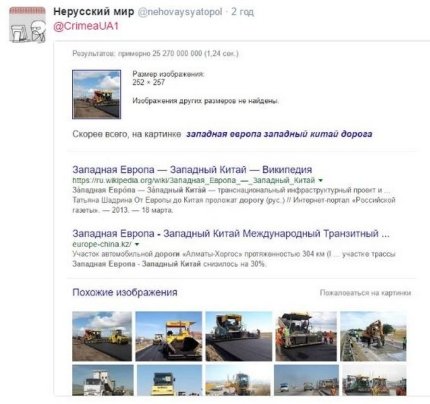Image resolution: width=430 pixels, height=404 pixels.
Task: Open the Похожие изображения heading
Action: [125, 292]
